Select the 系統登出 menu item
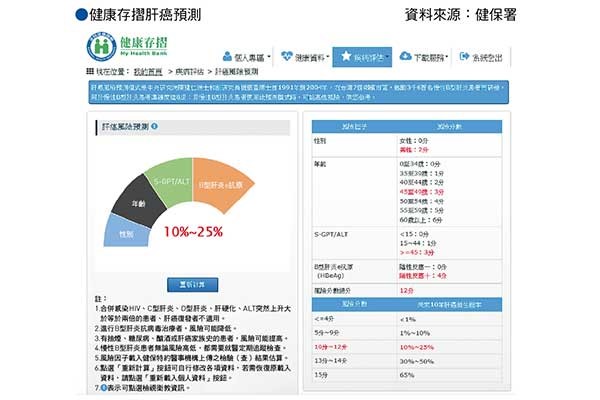This screenshot has height=400, width=600. point(488,58)
